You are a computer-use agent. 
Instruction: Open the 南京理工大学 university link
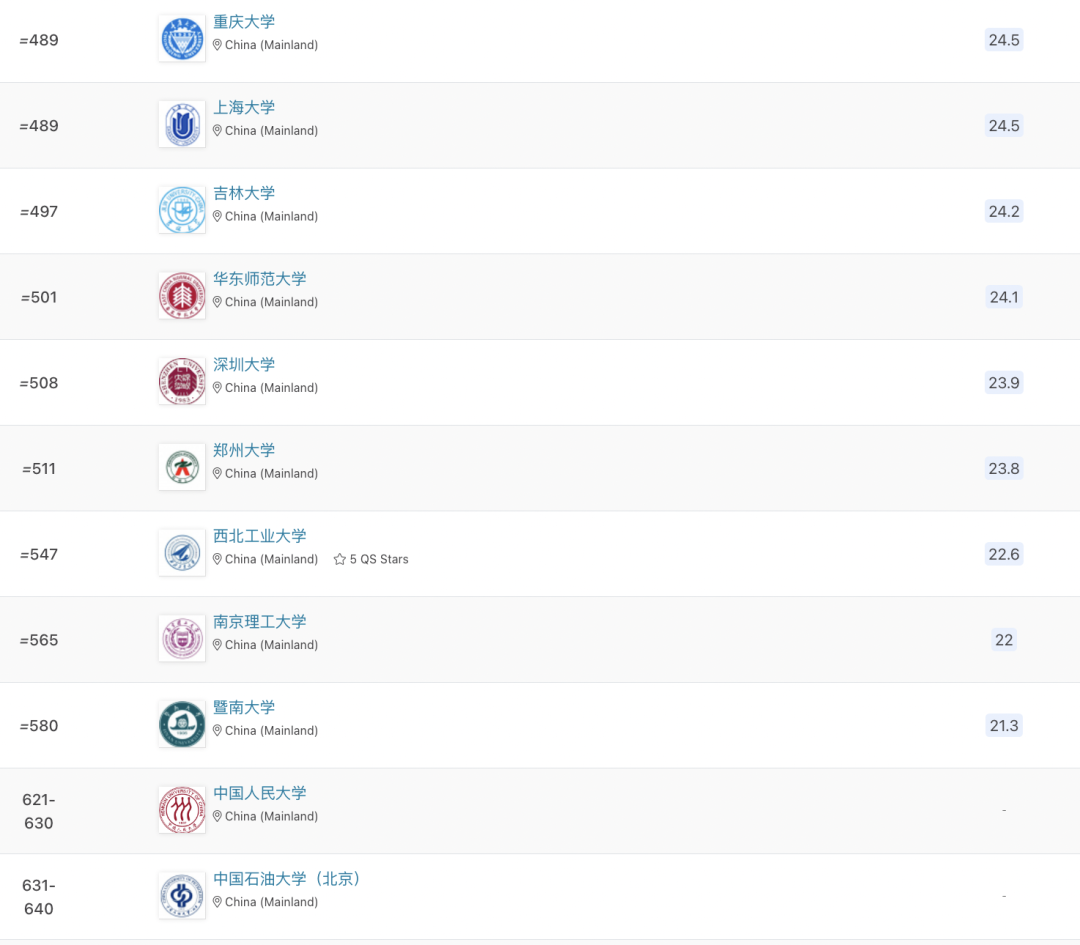(260, 622)
